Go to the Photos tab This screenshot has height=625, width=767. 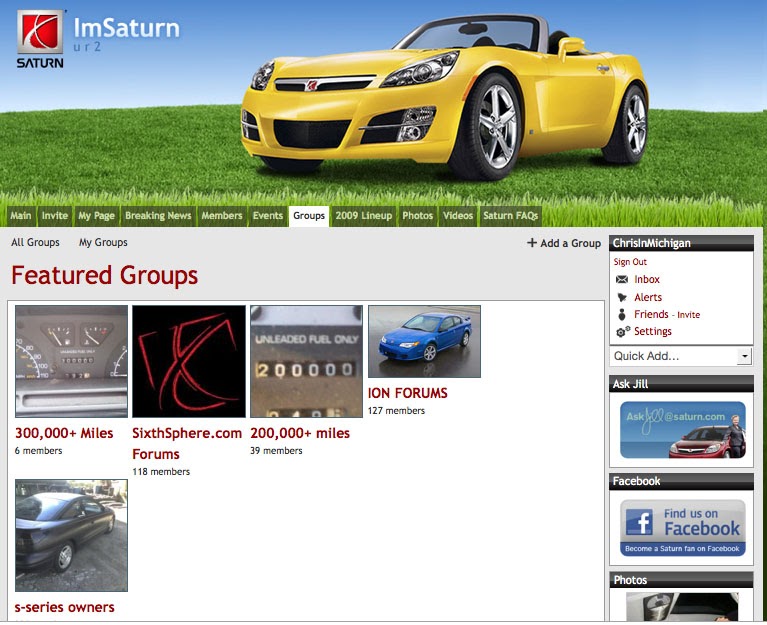pos(417,216)
